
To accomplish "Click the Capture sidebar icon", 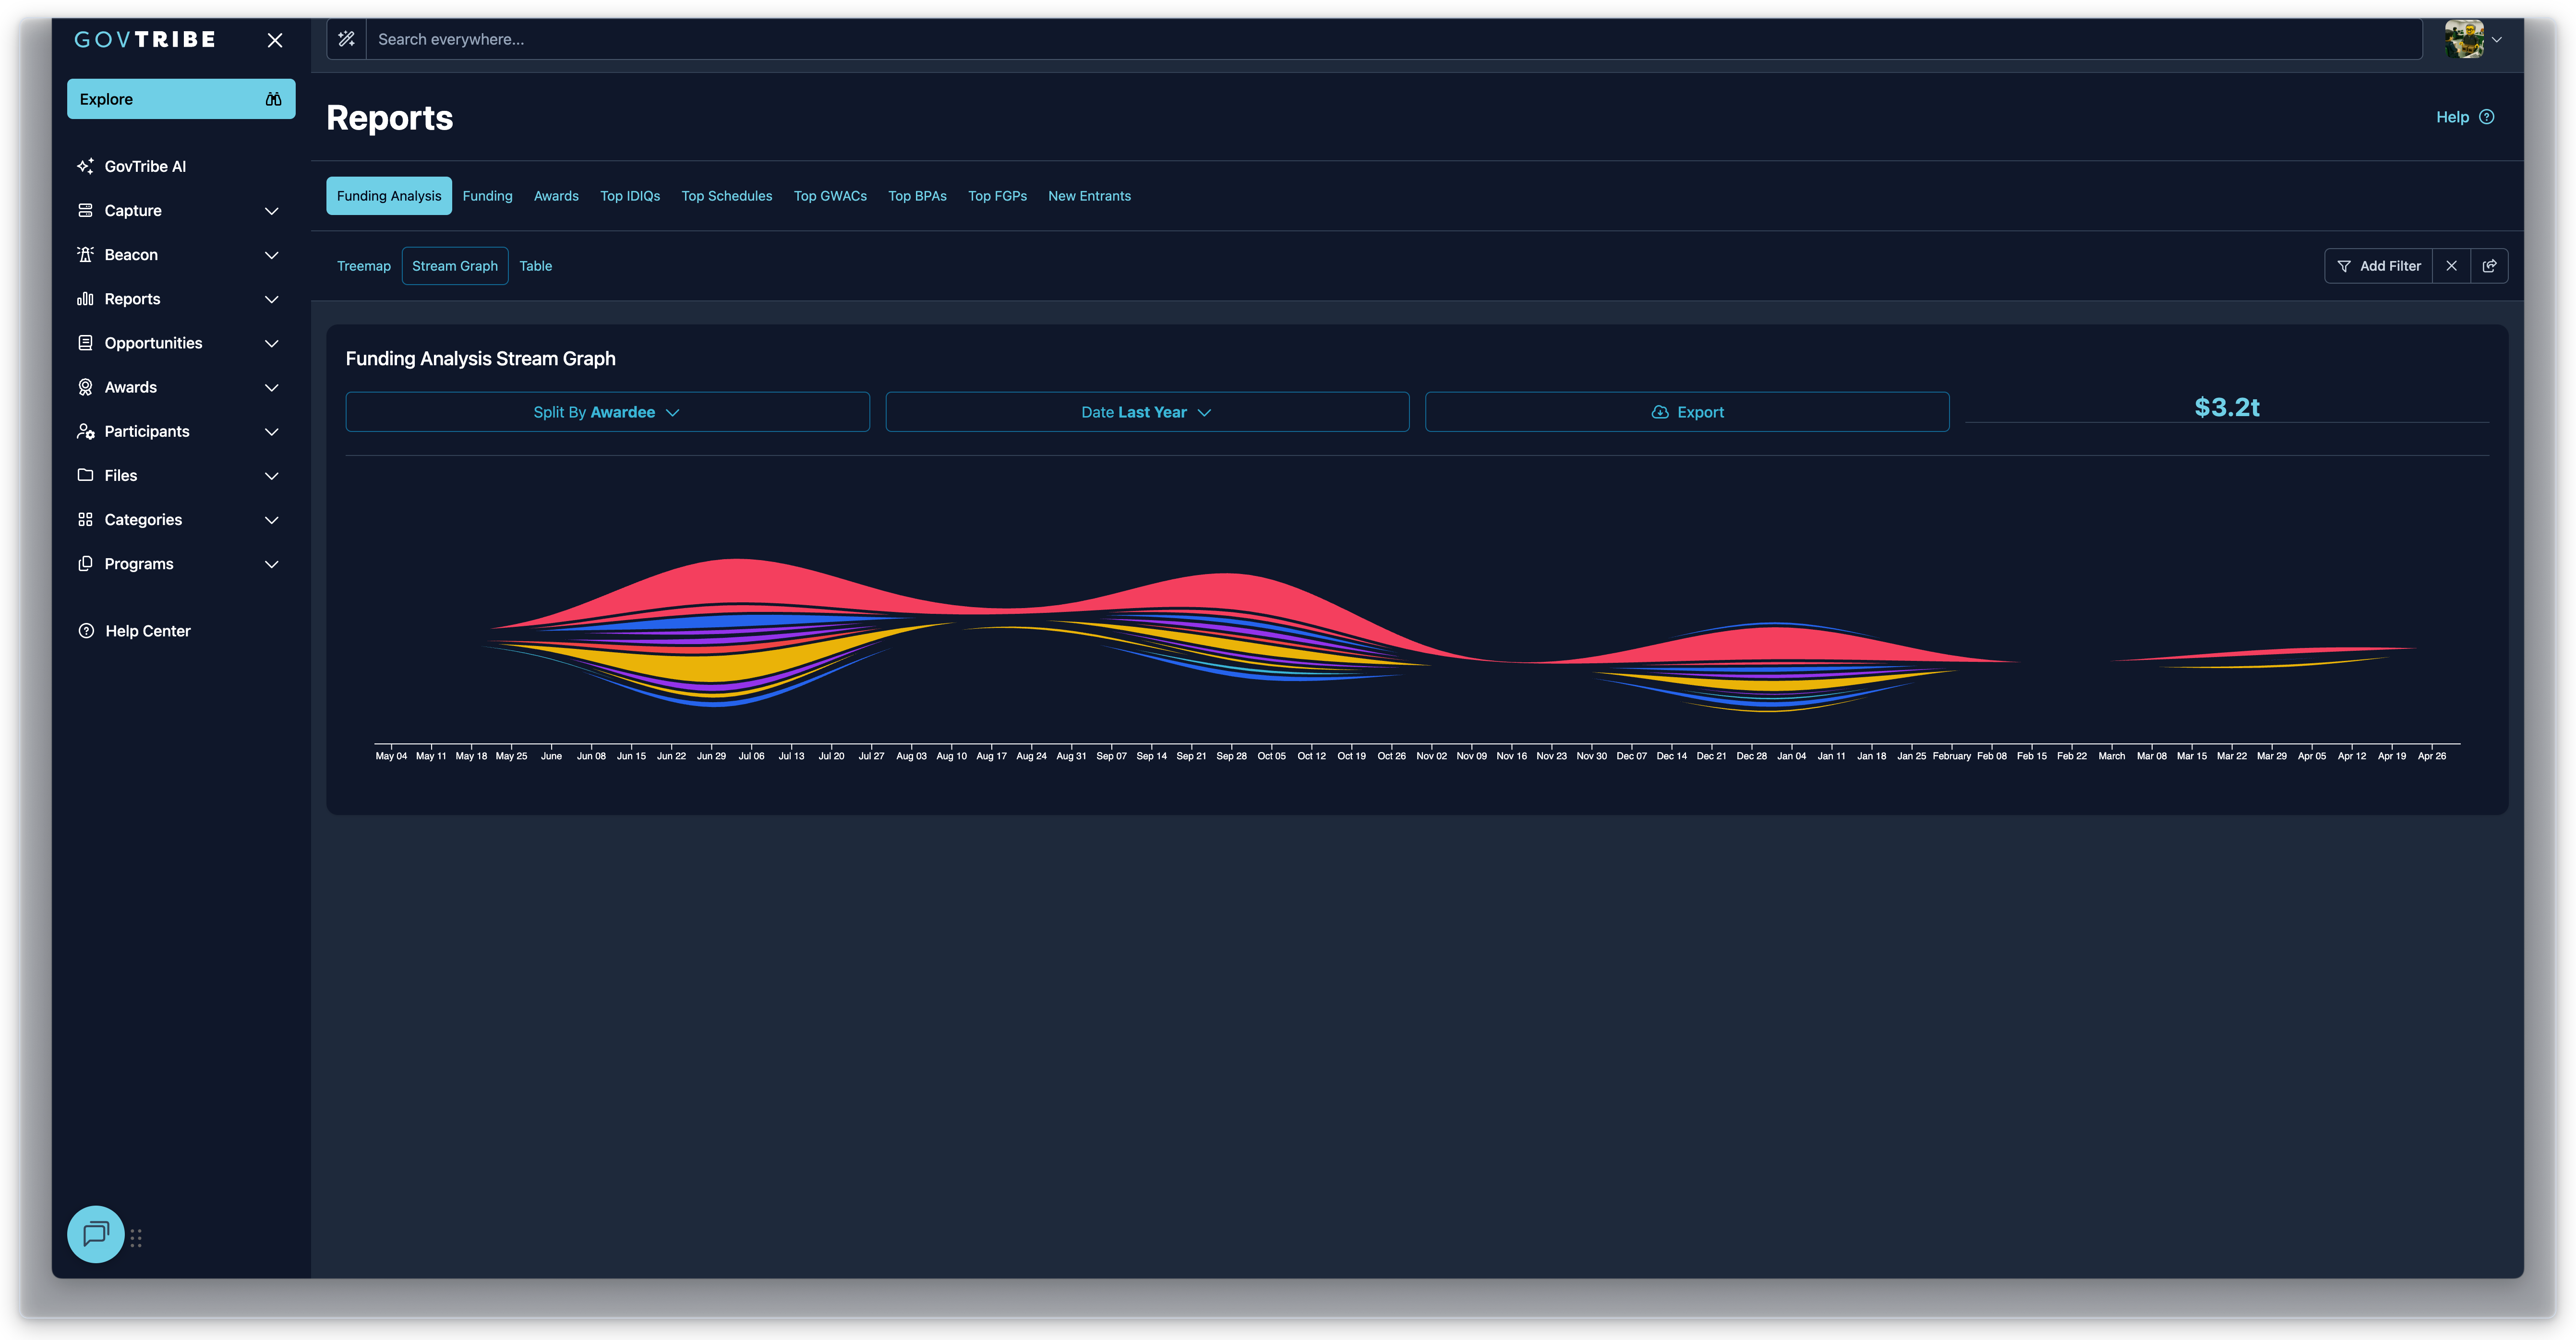I will pos(85,210).
